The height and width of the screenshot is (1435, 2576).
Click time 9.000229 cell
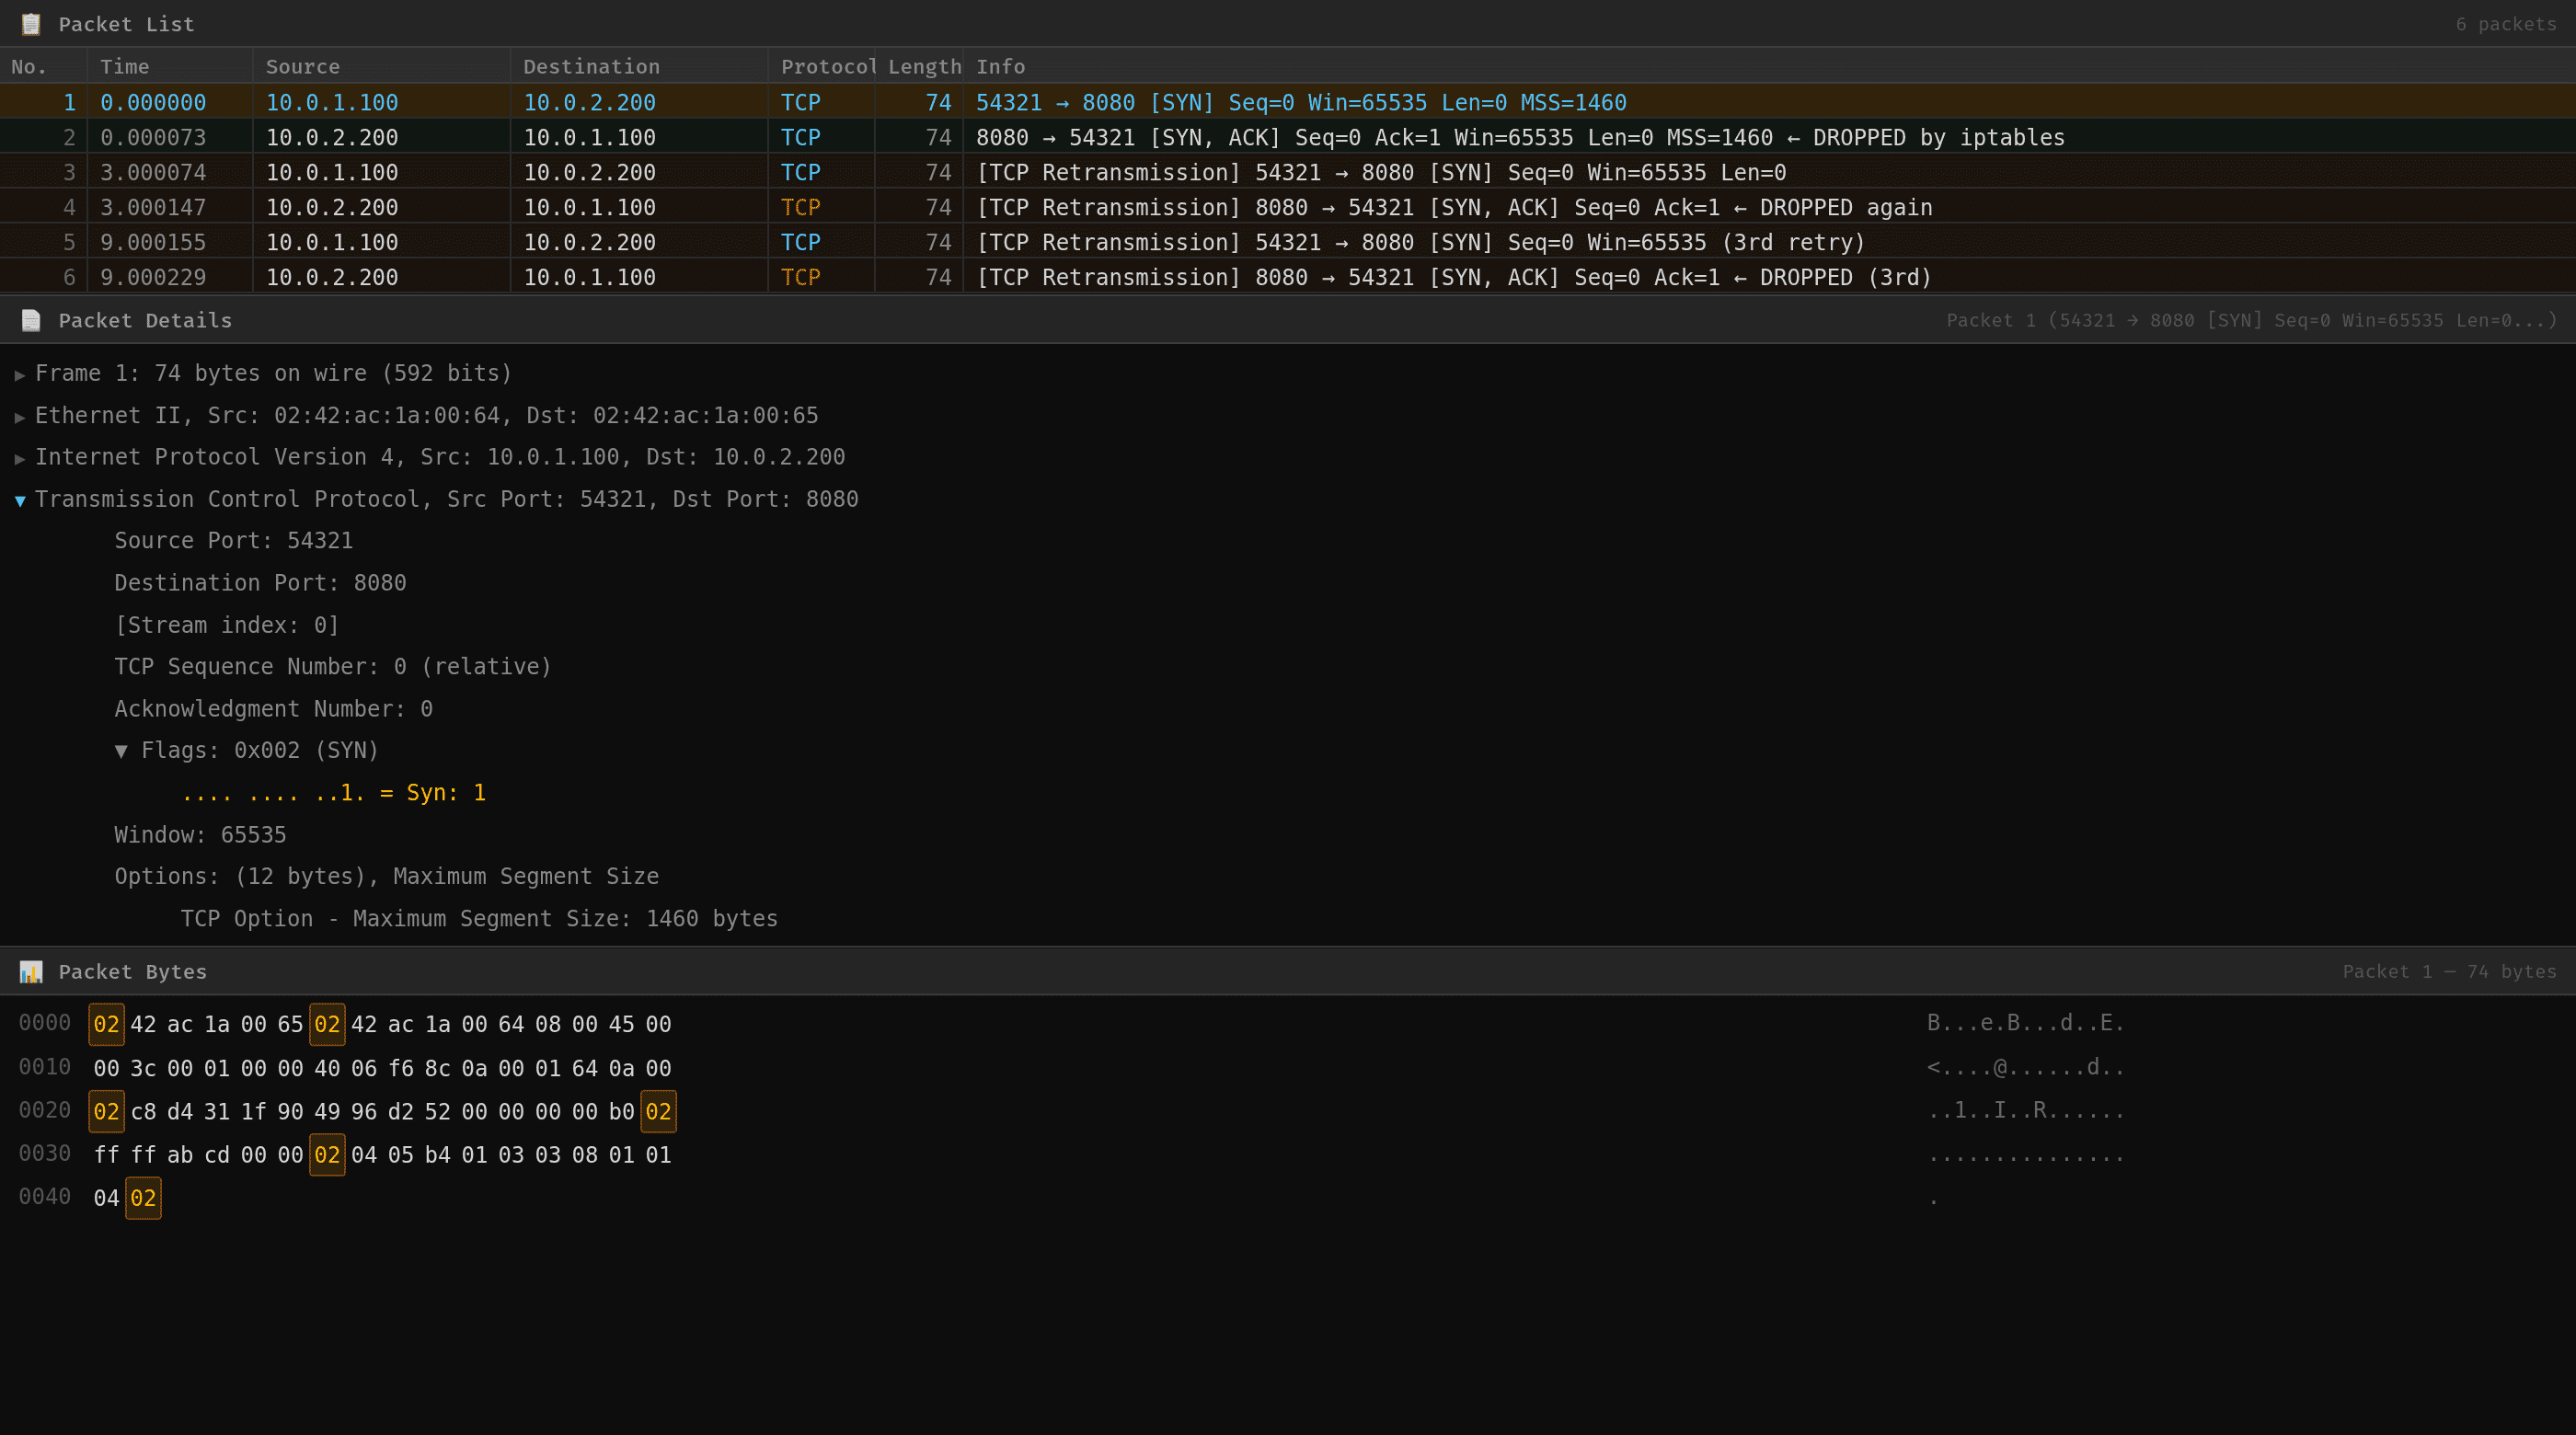[153, 277]
